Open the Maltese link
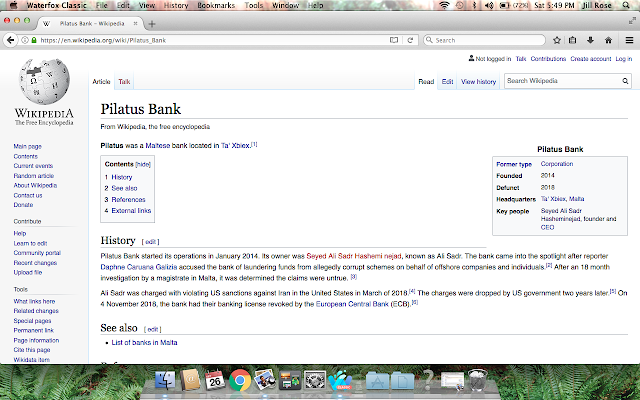This screenshot has width=640, height=400. pyautogui.click(x=158, y=145)
